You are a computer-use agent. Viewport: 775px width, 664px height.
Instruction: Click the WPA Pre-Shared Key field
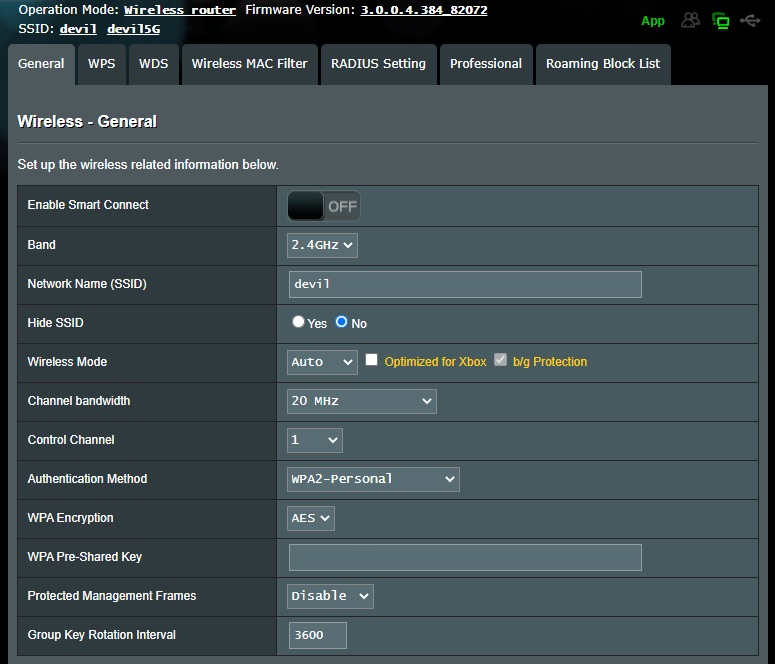click(x=465, y=558)
